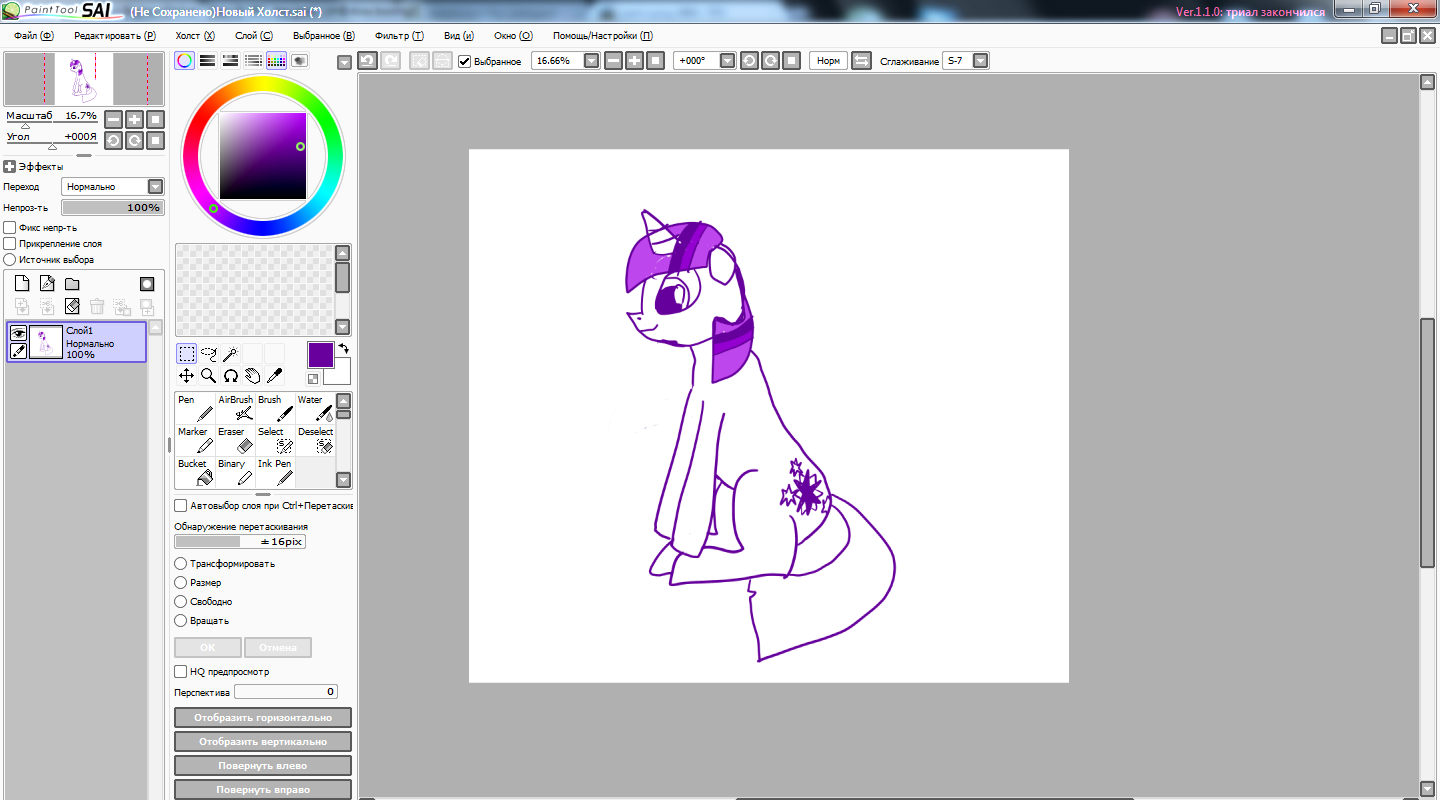Activate the hand pan tool
This screenshot has width=1440, height=800.
(253, 376)
